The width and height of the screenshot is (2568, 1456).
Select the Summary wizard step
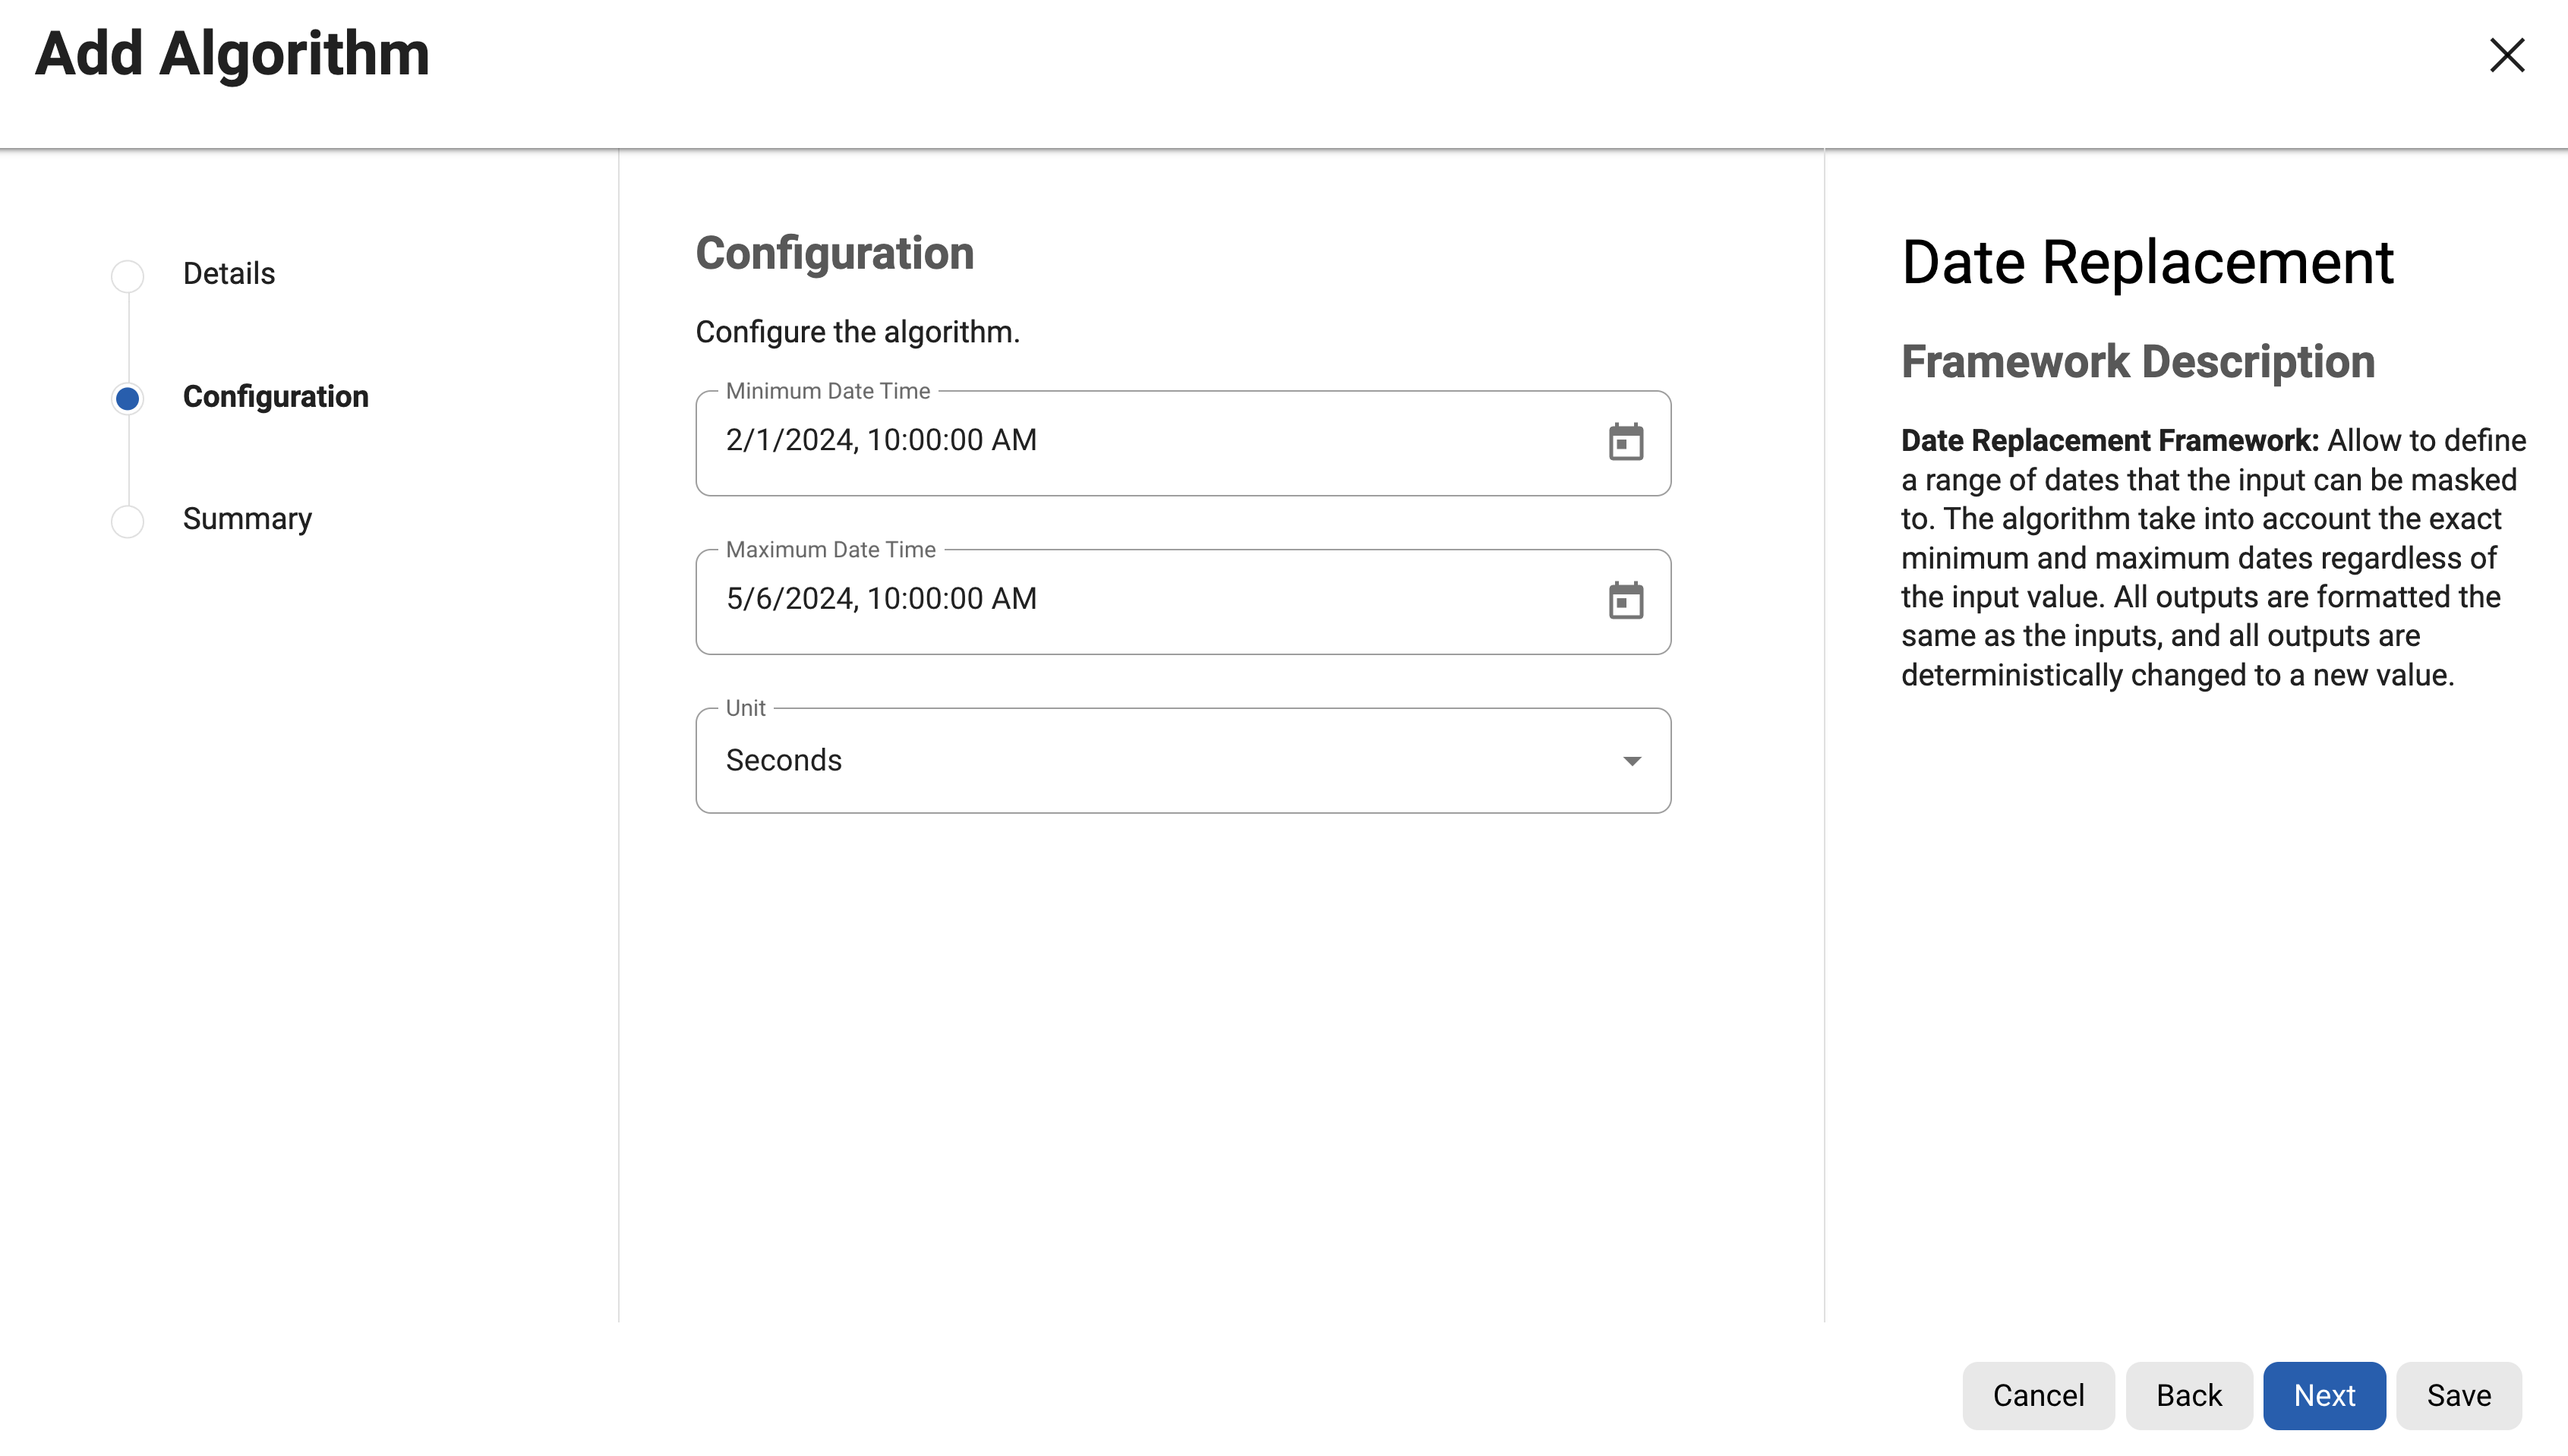246,518
